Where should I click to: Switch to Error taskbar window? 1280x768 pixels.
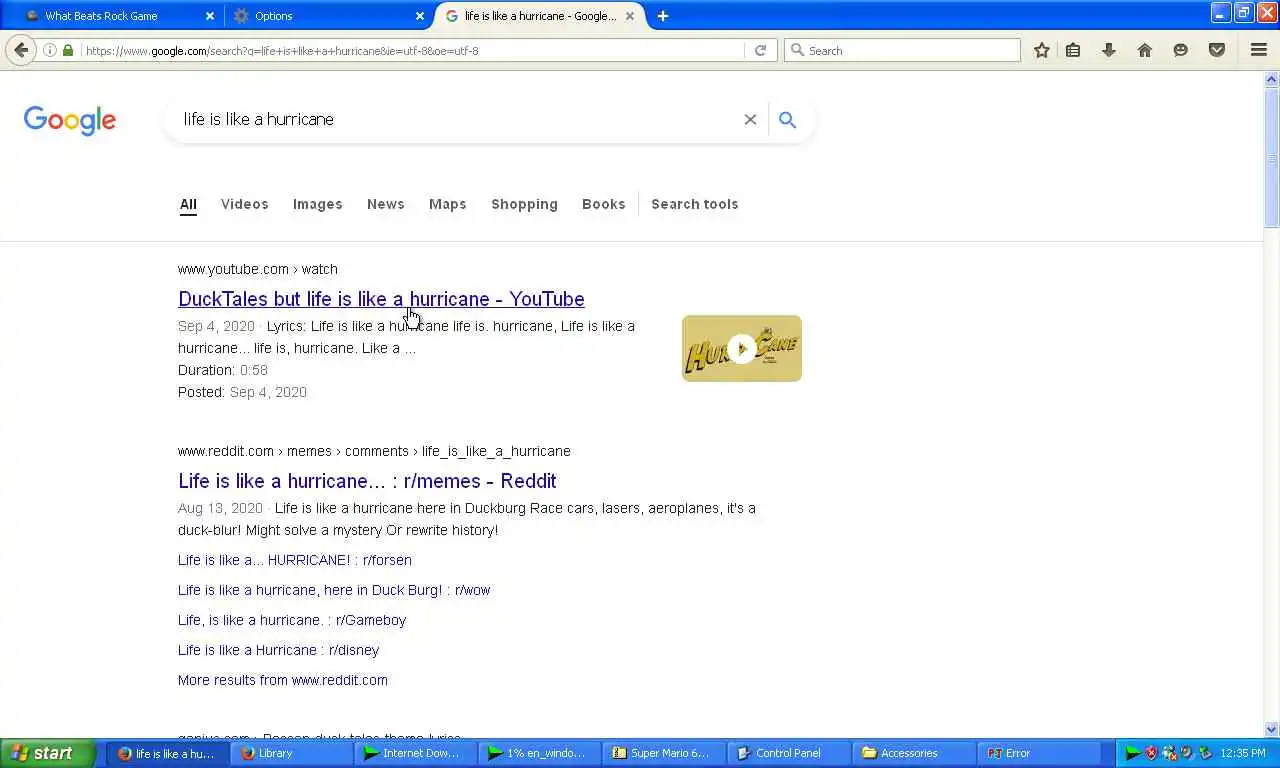pos(1038,753)
